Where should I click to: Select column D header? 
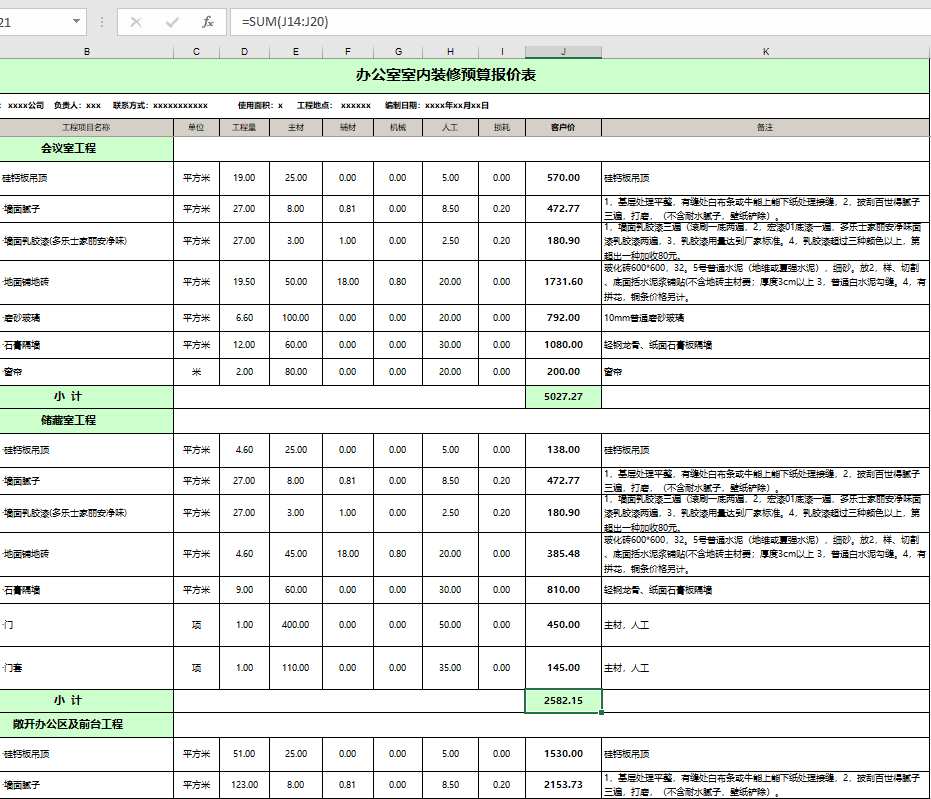pyautogui.click(x=245, y=52)
